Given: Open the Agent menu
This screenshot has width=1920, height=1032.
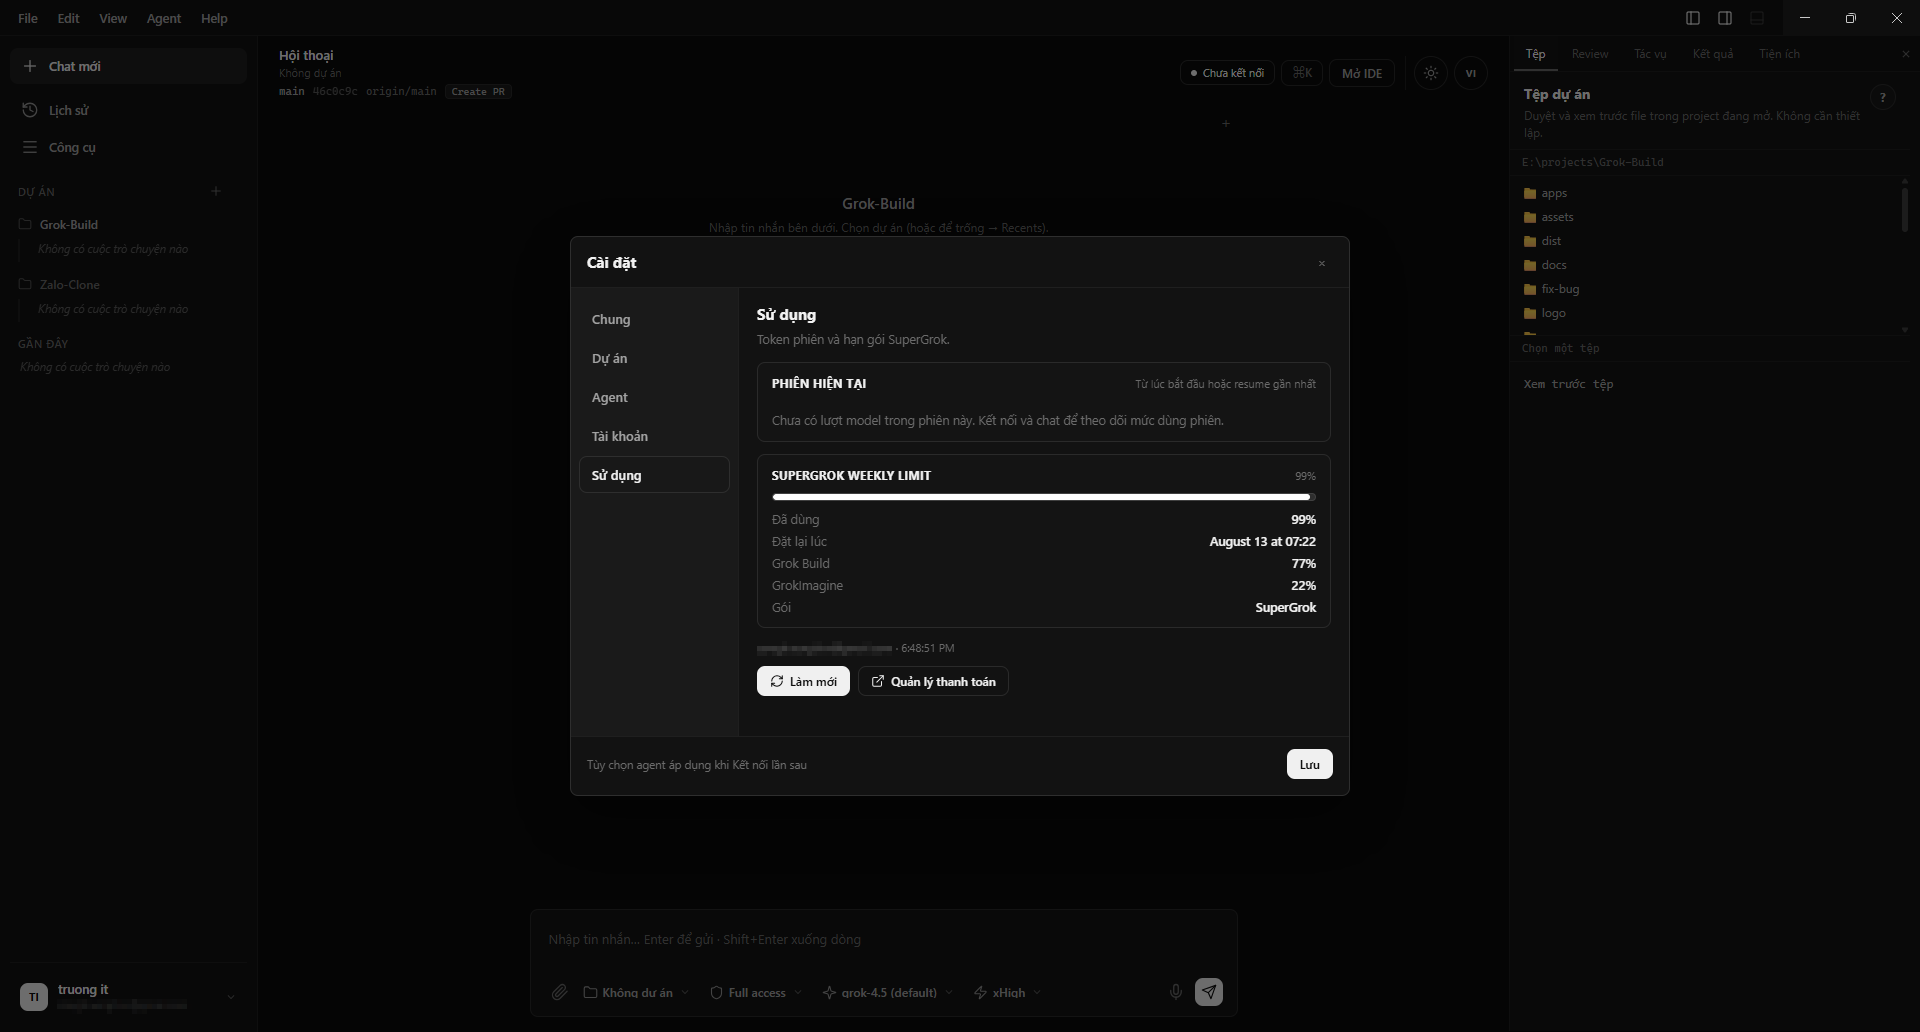Looking at the screenshot, I should click(x=164, y=18).
